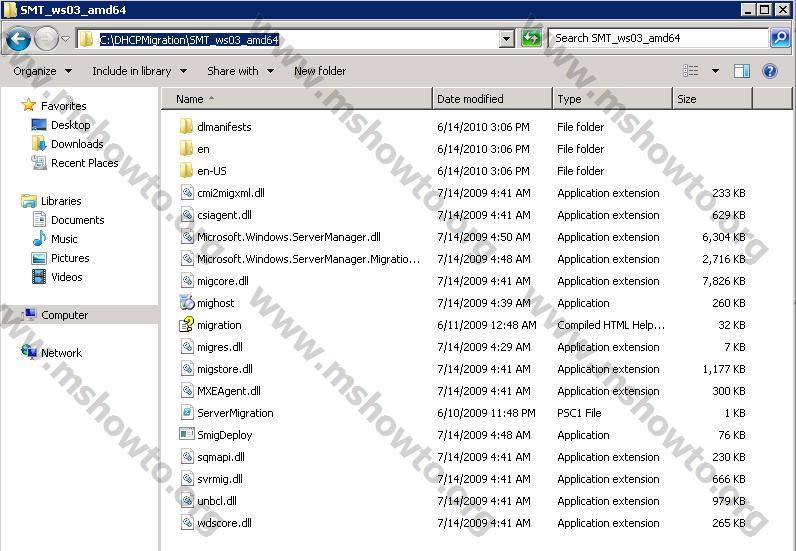
Task: Click the 6/11/2009 12:48 AM date
Action: (487, 325)
